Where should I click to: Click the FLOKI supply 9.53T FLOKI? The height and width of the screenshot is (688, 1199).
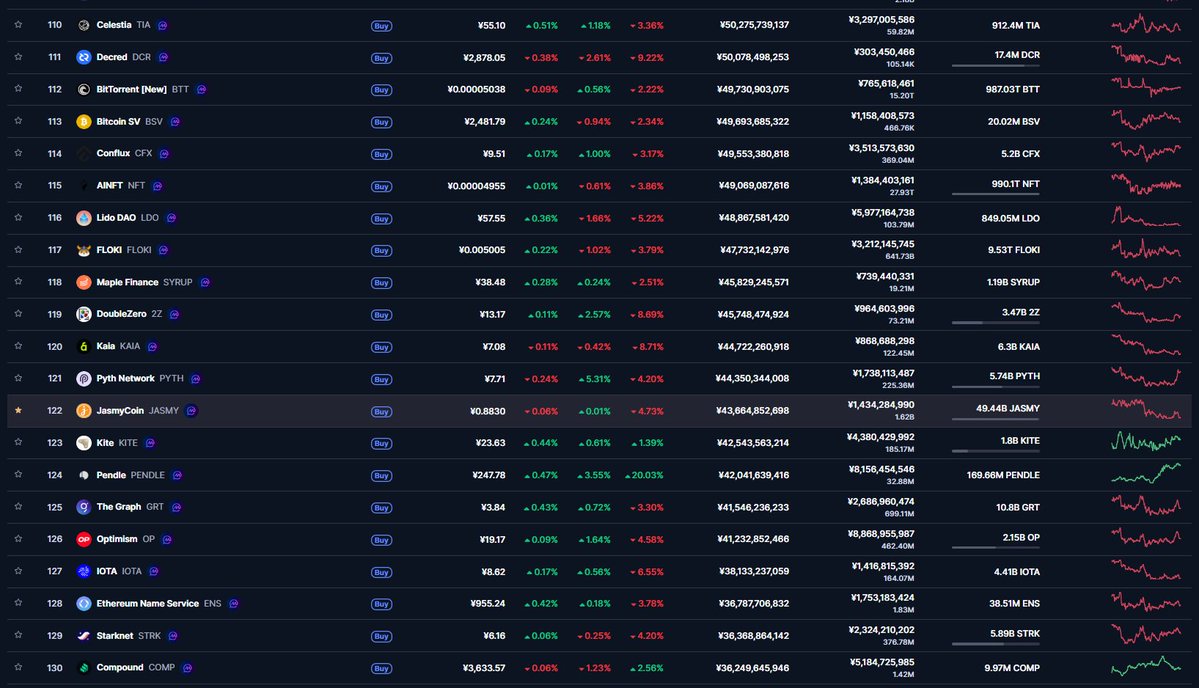(x=1014, y=250)
